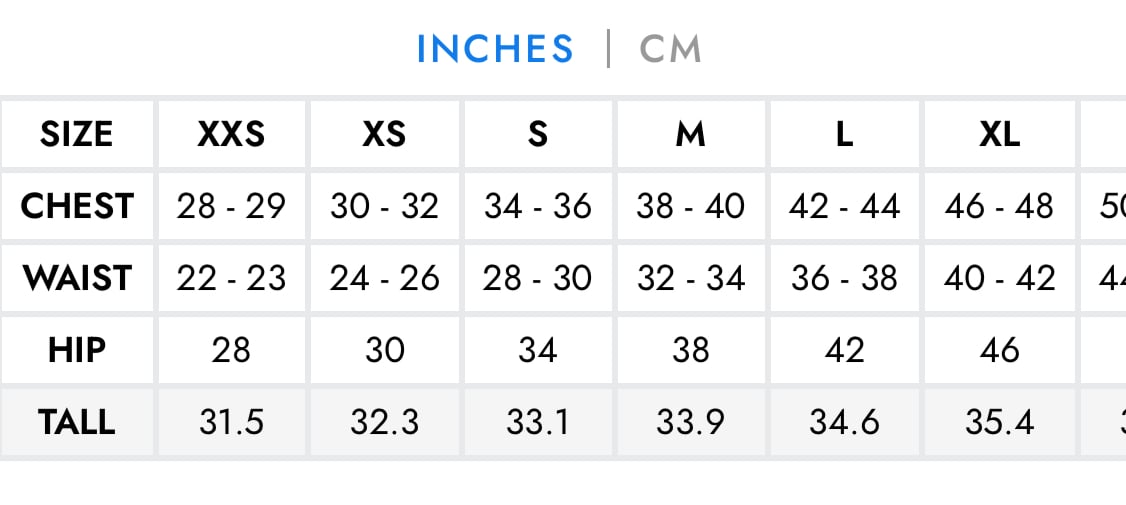Click chest measurement 38 - 40 cell
The height and width of the screenshot is (505, 1126).
click(691, 206)
